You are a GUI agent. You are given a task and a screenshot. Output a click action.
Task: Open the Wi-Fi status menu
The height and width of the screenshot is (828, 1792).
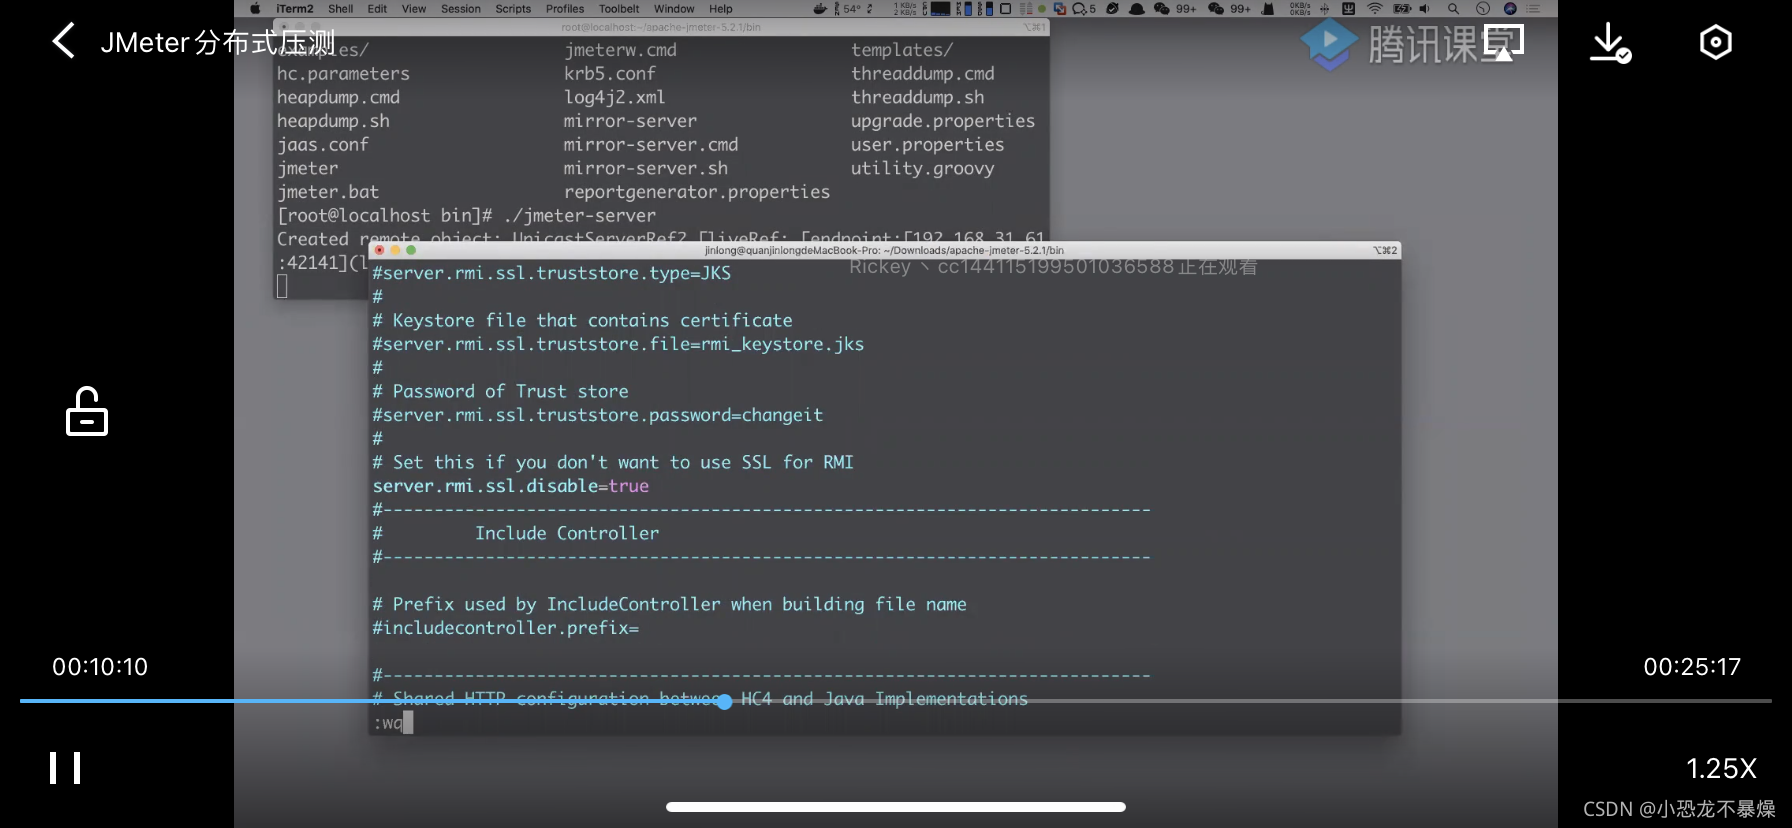click(x=1375, y=9)
